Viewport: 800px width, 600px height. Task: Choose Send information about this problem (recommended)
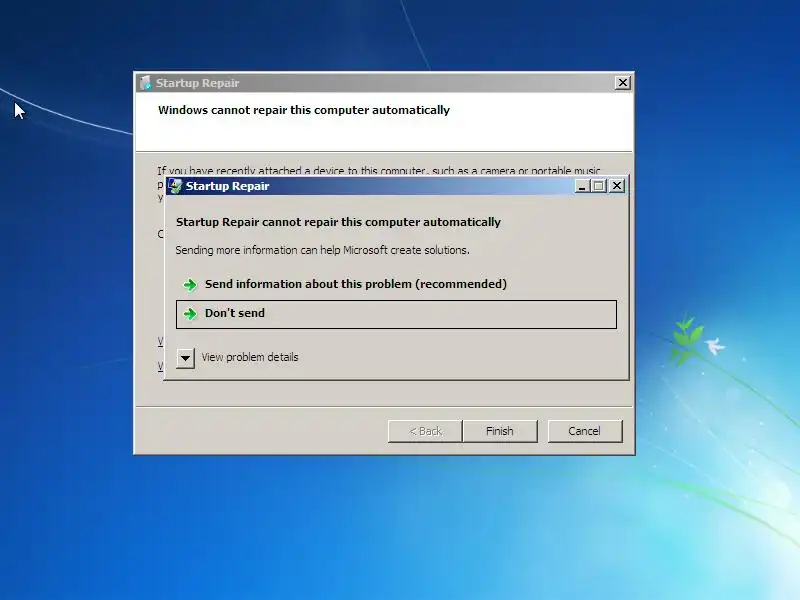point(396,284)
